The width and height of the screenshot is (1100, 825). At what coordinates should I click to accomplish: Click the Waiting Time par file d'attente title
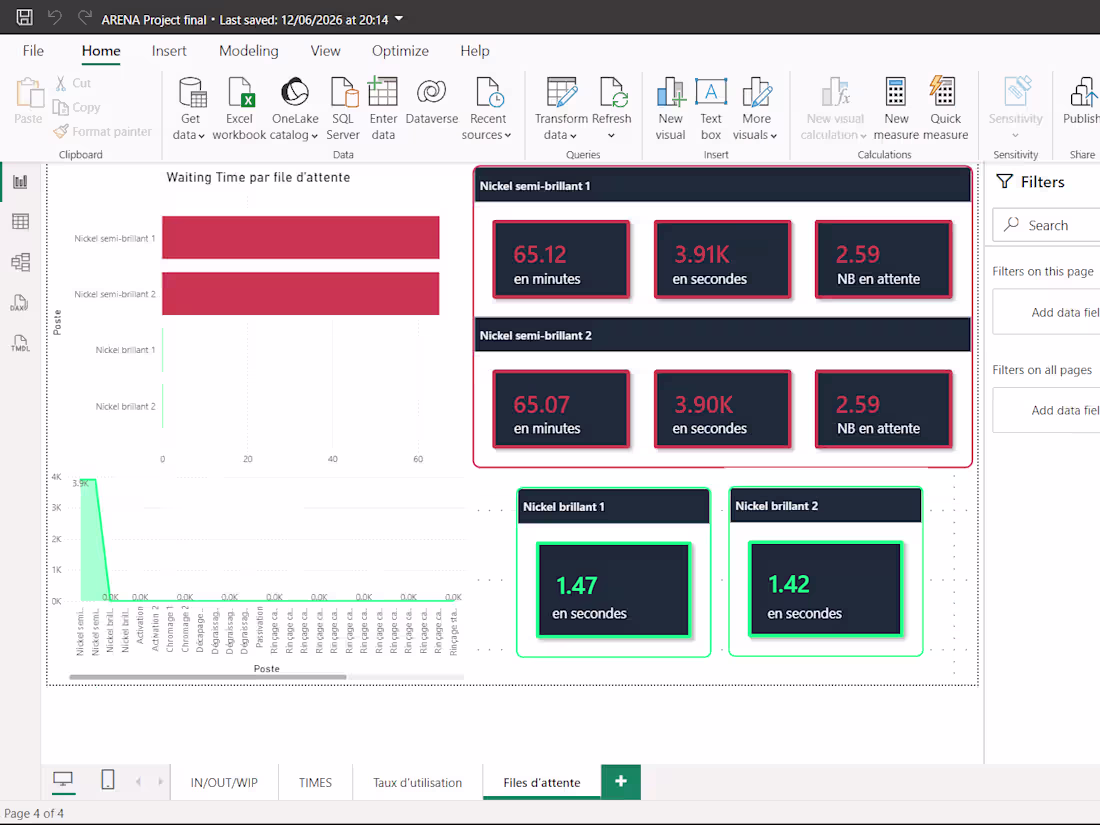pos(258,177)
